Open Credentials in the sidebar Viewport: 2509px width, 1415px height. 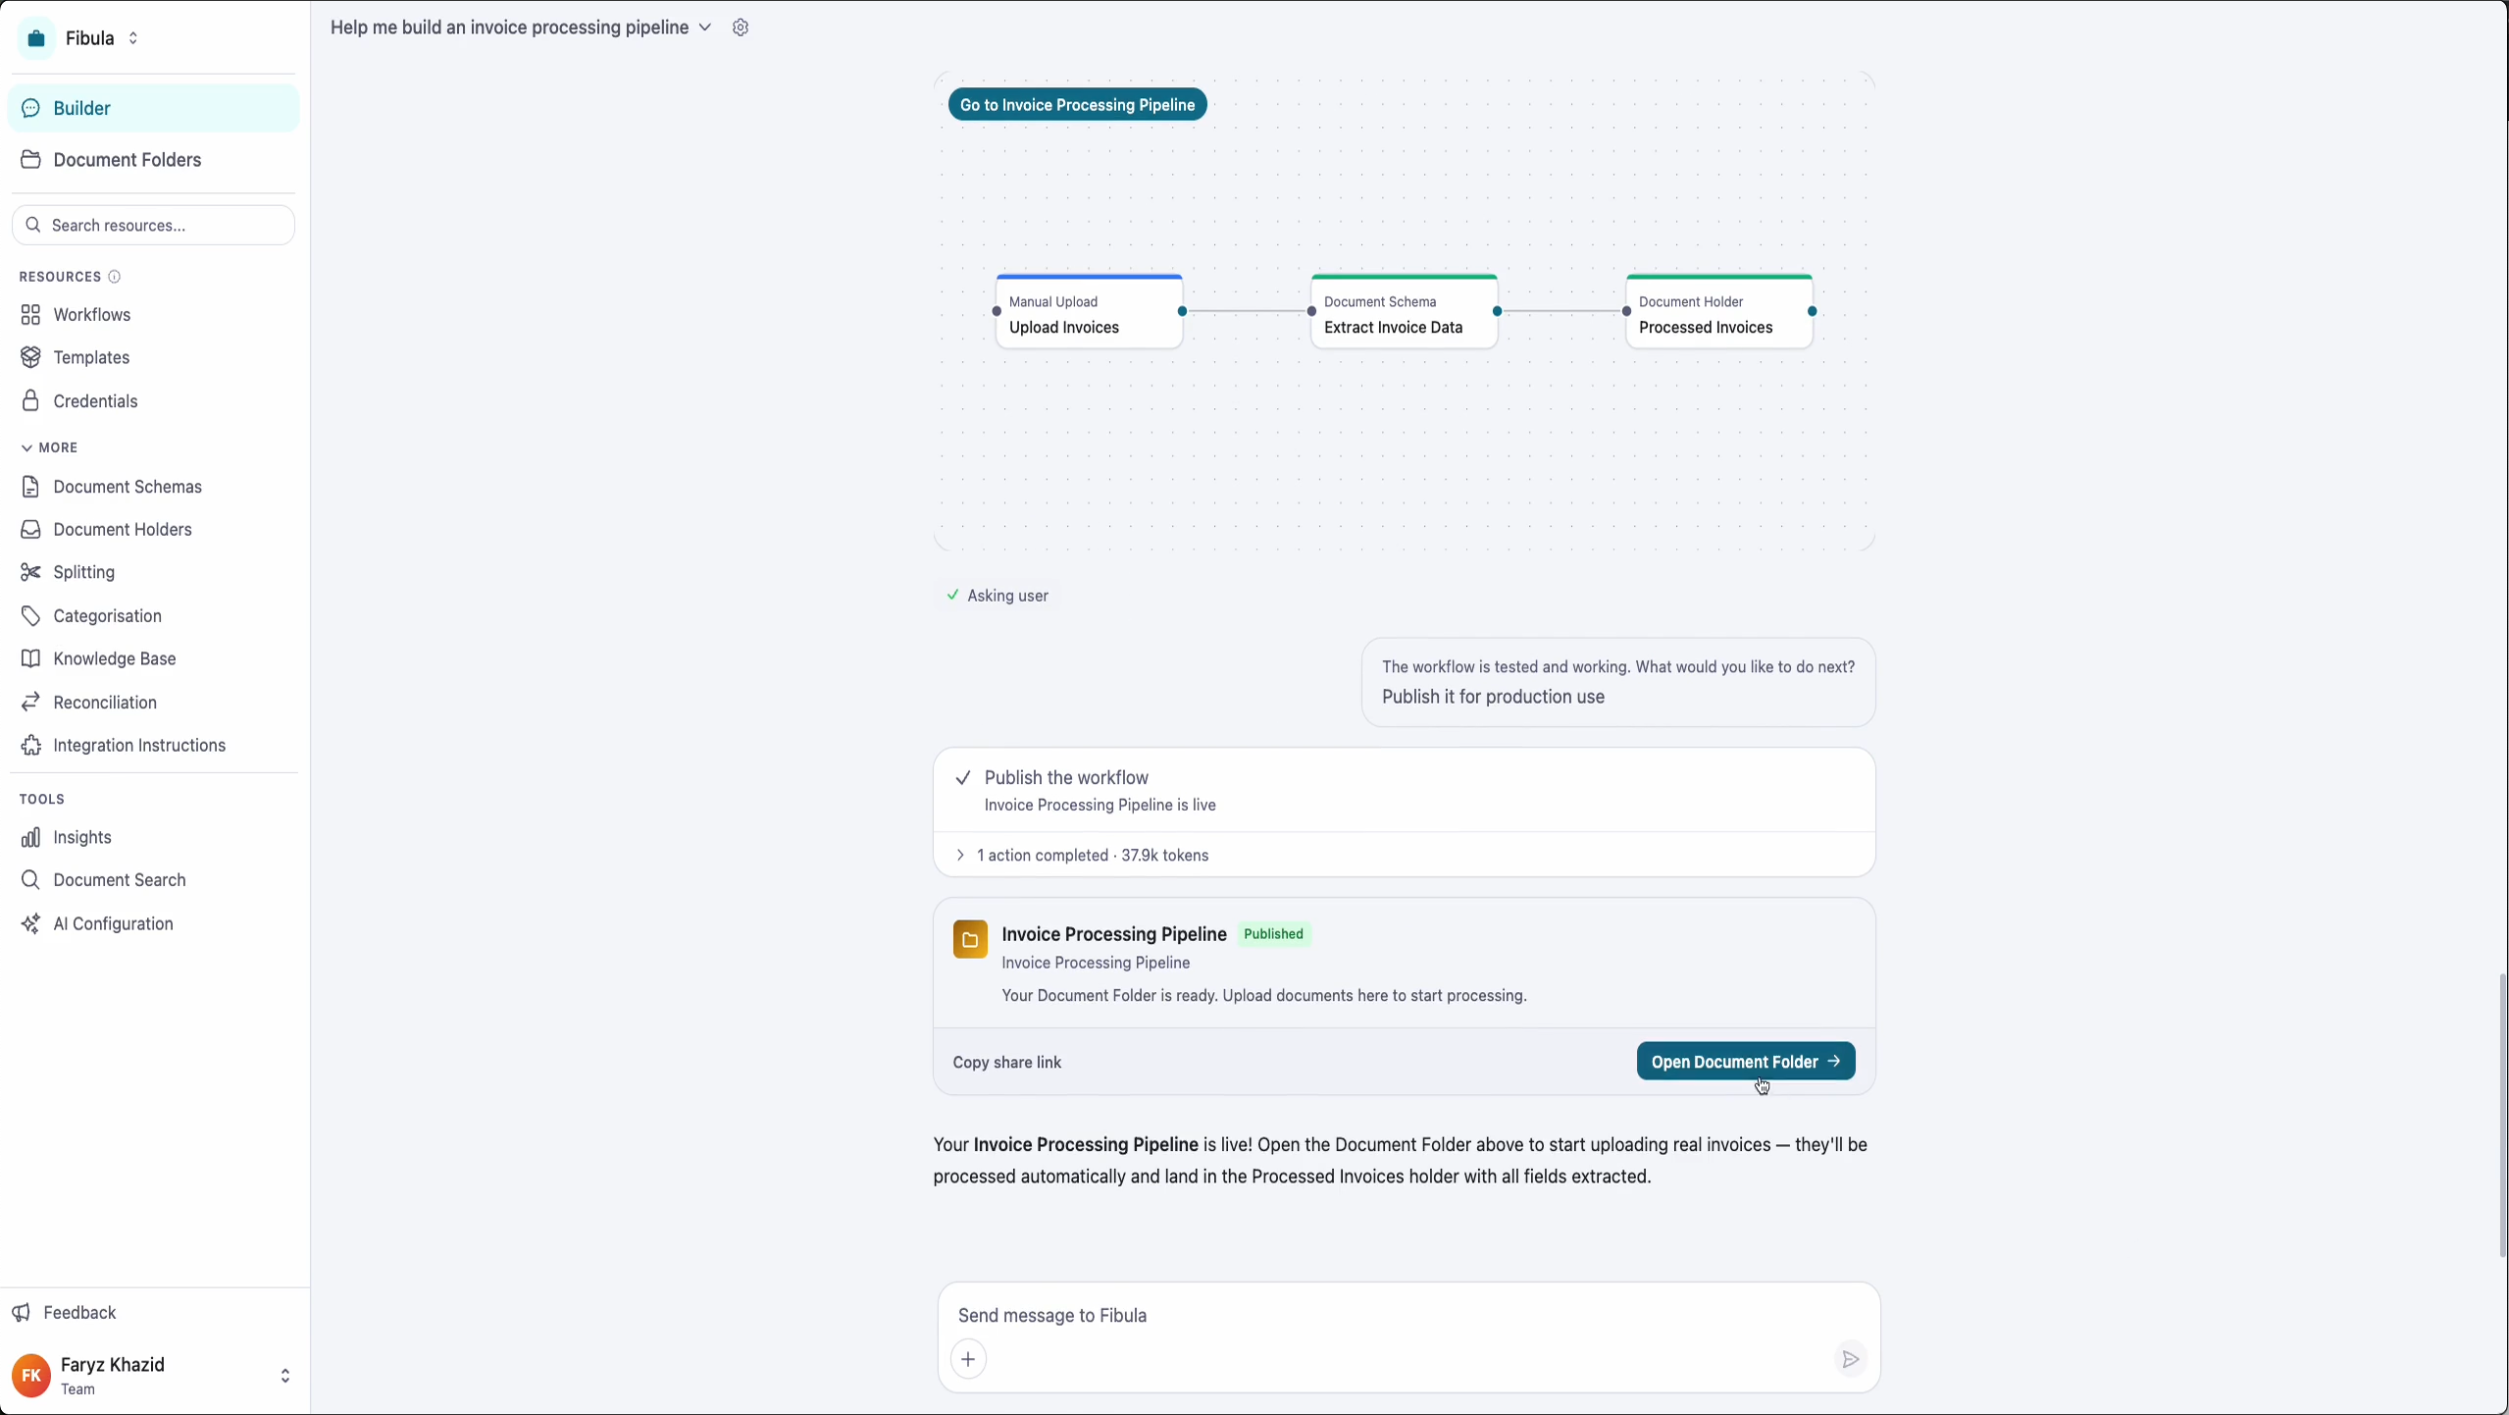153,401
